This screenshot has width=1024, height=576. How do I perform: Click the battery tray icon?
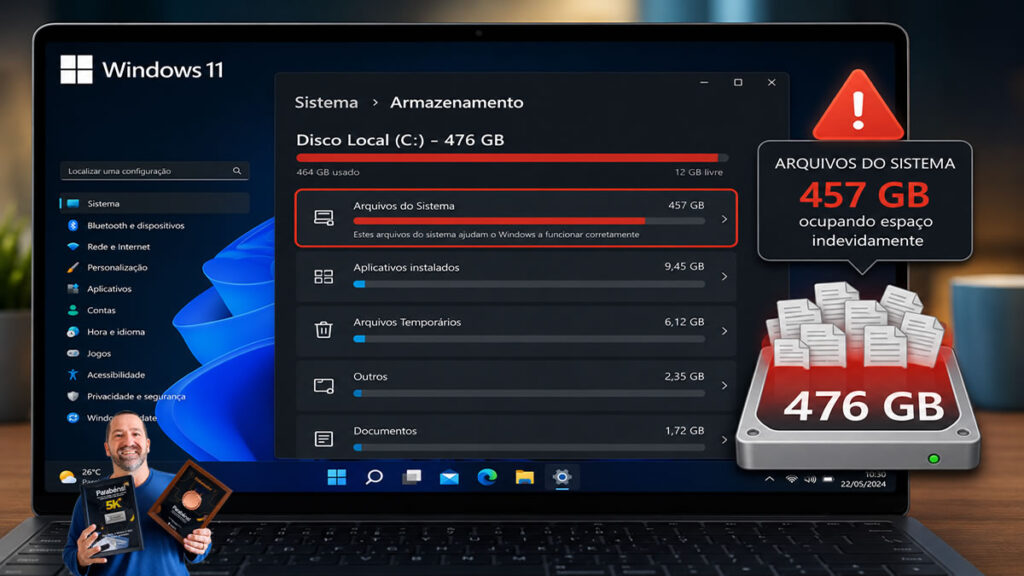(828, 479)
